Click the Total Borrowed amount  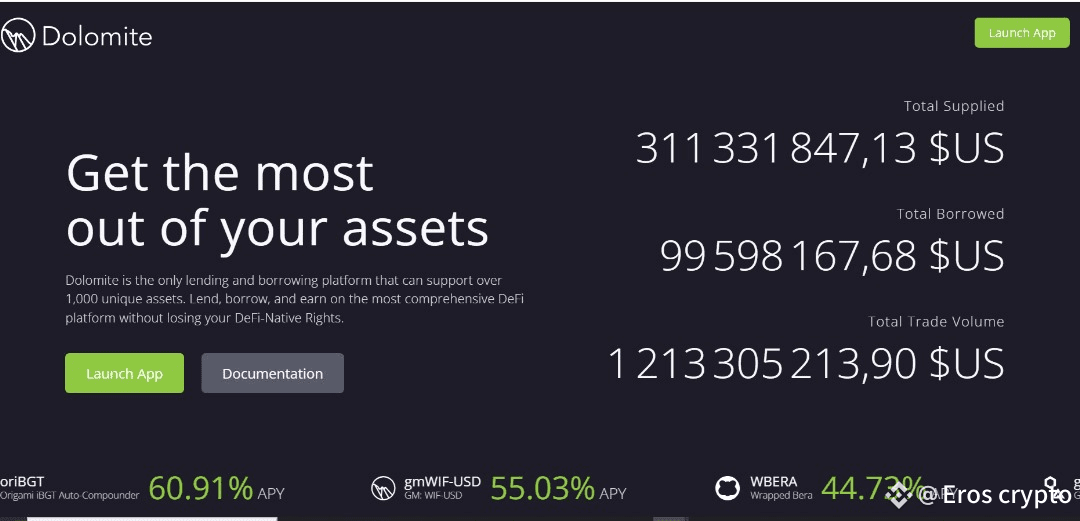832,256
